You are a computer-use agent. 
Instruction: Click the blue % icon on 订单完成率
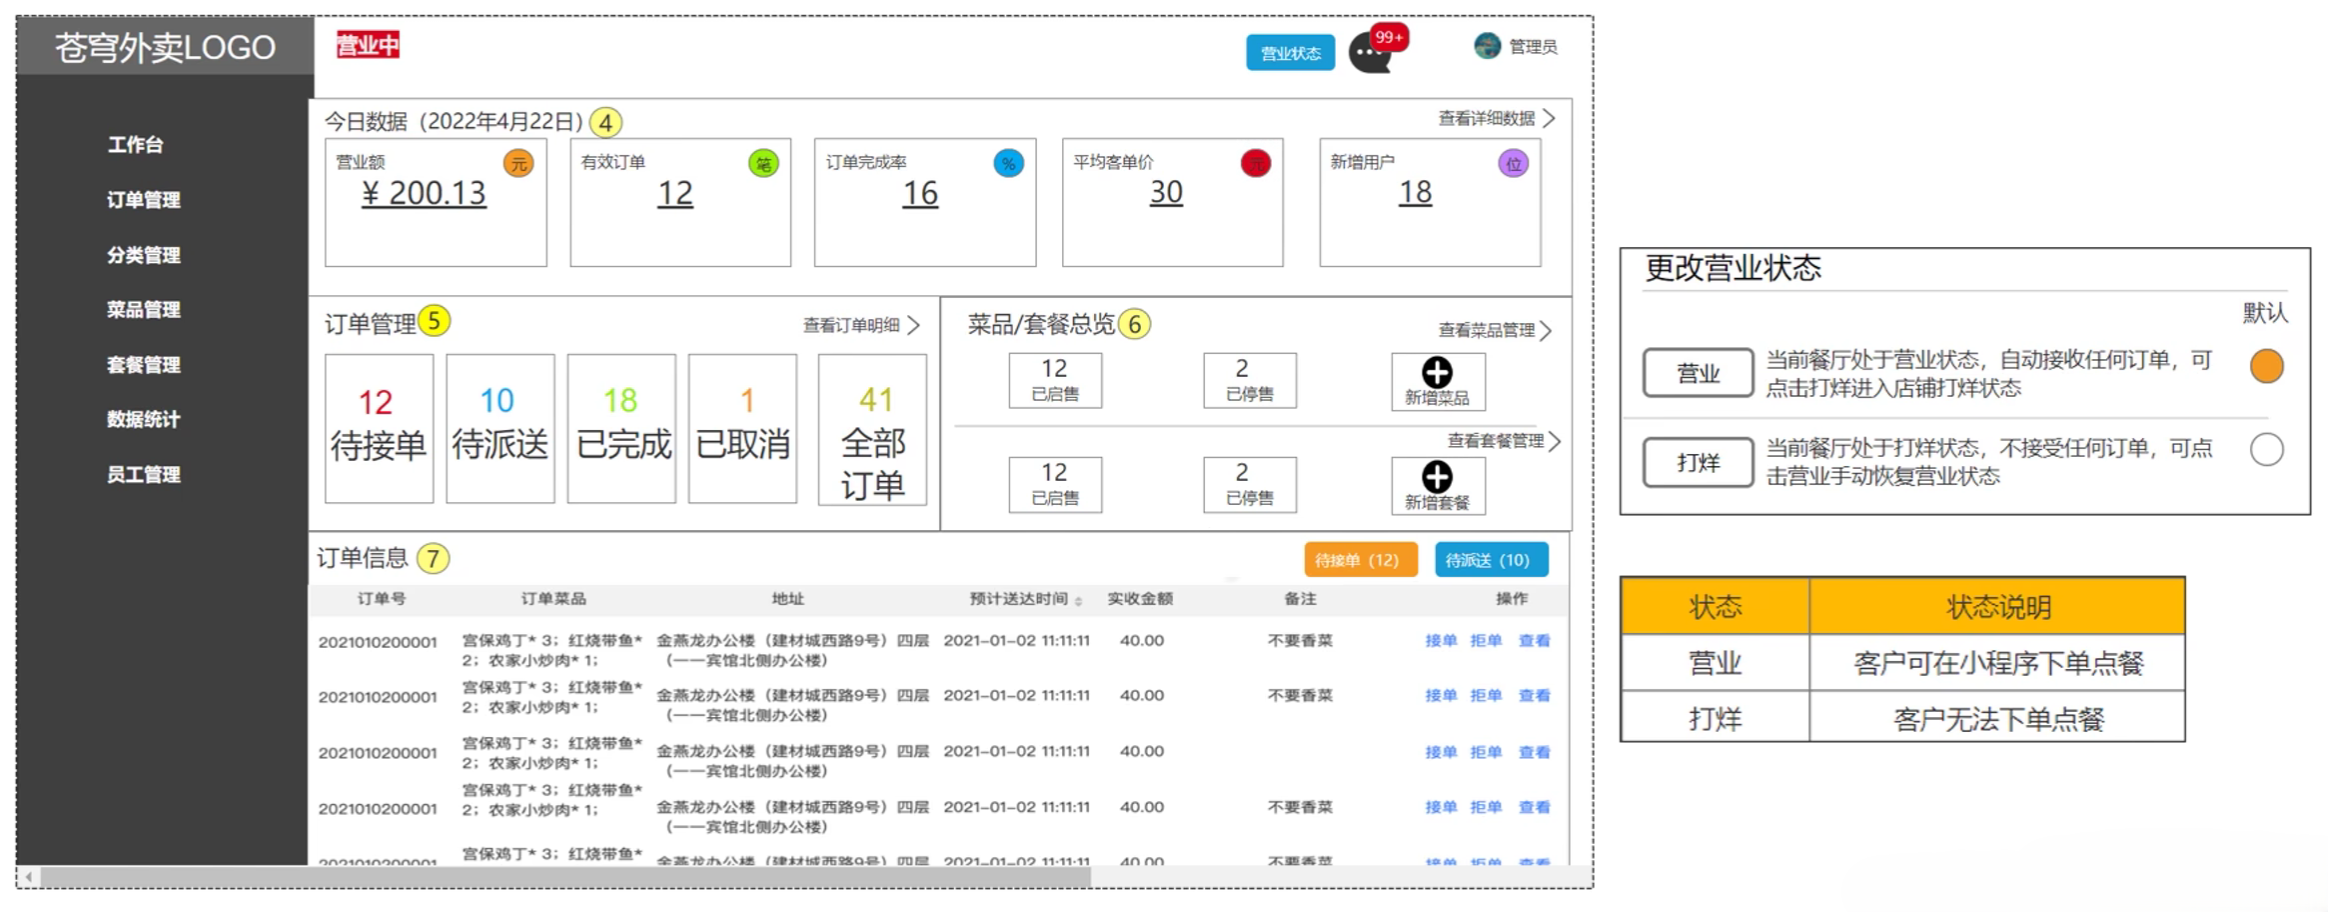click(x=1008, y=164)
